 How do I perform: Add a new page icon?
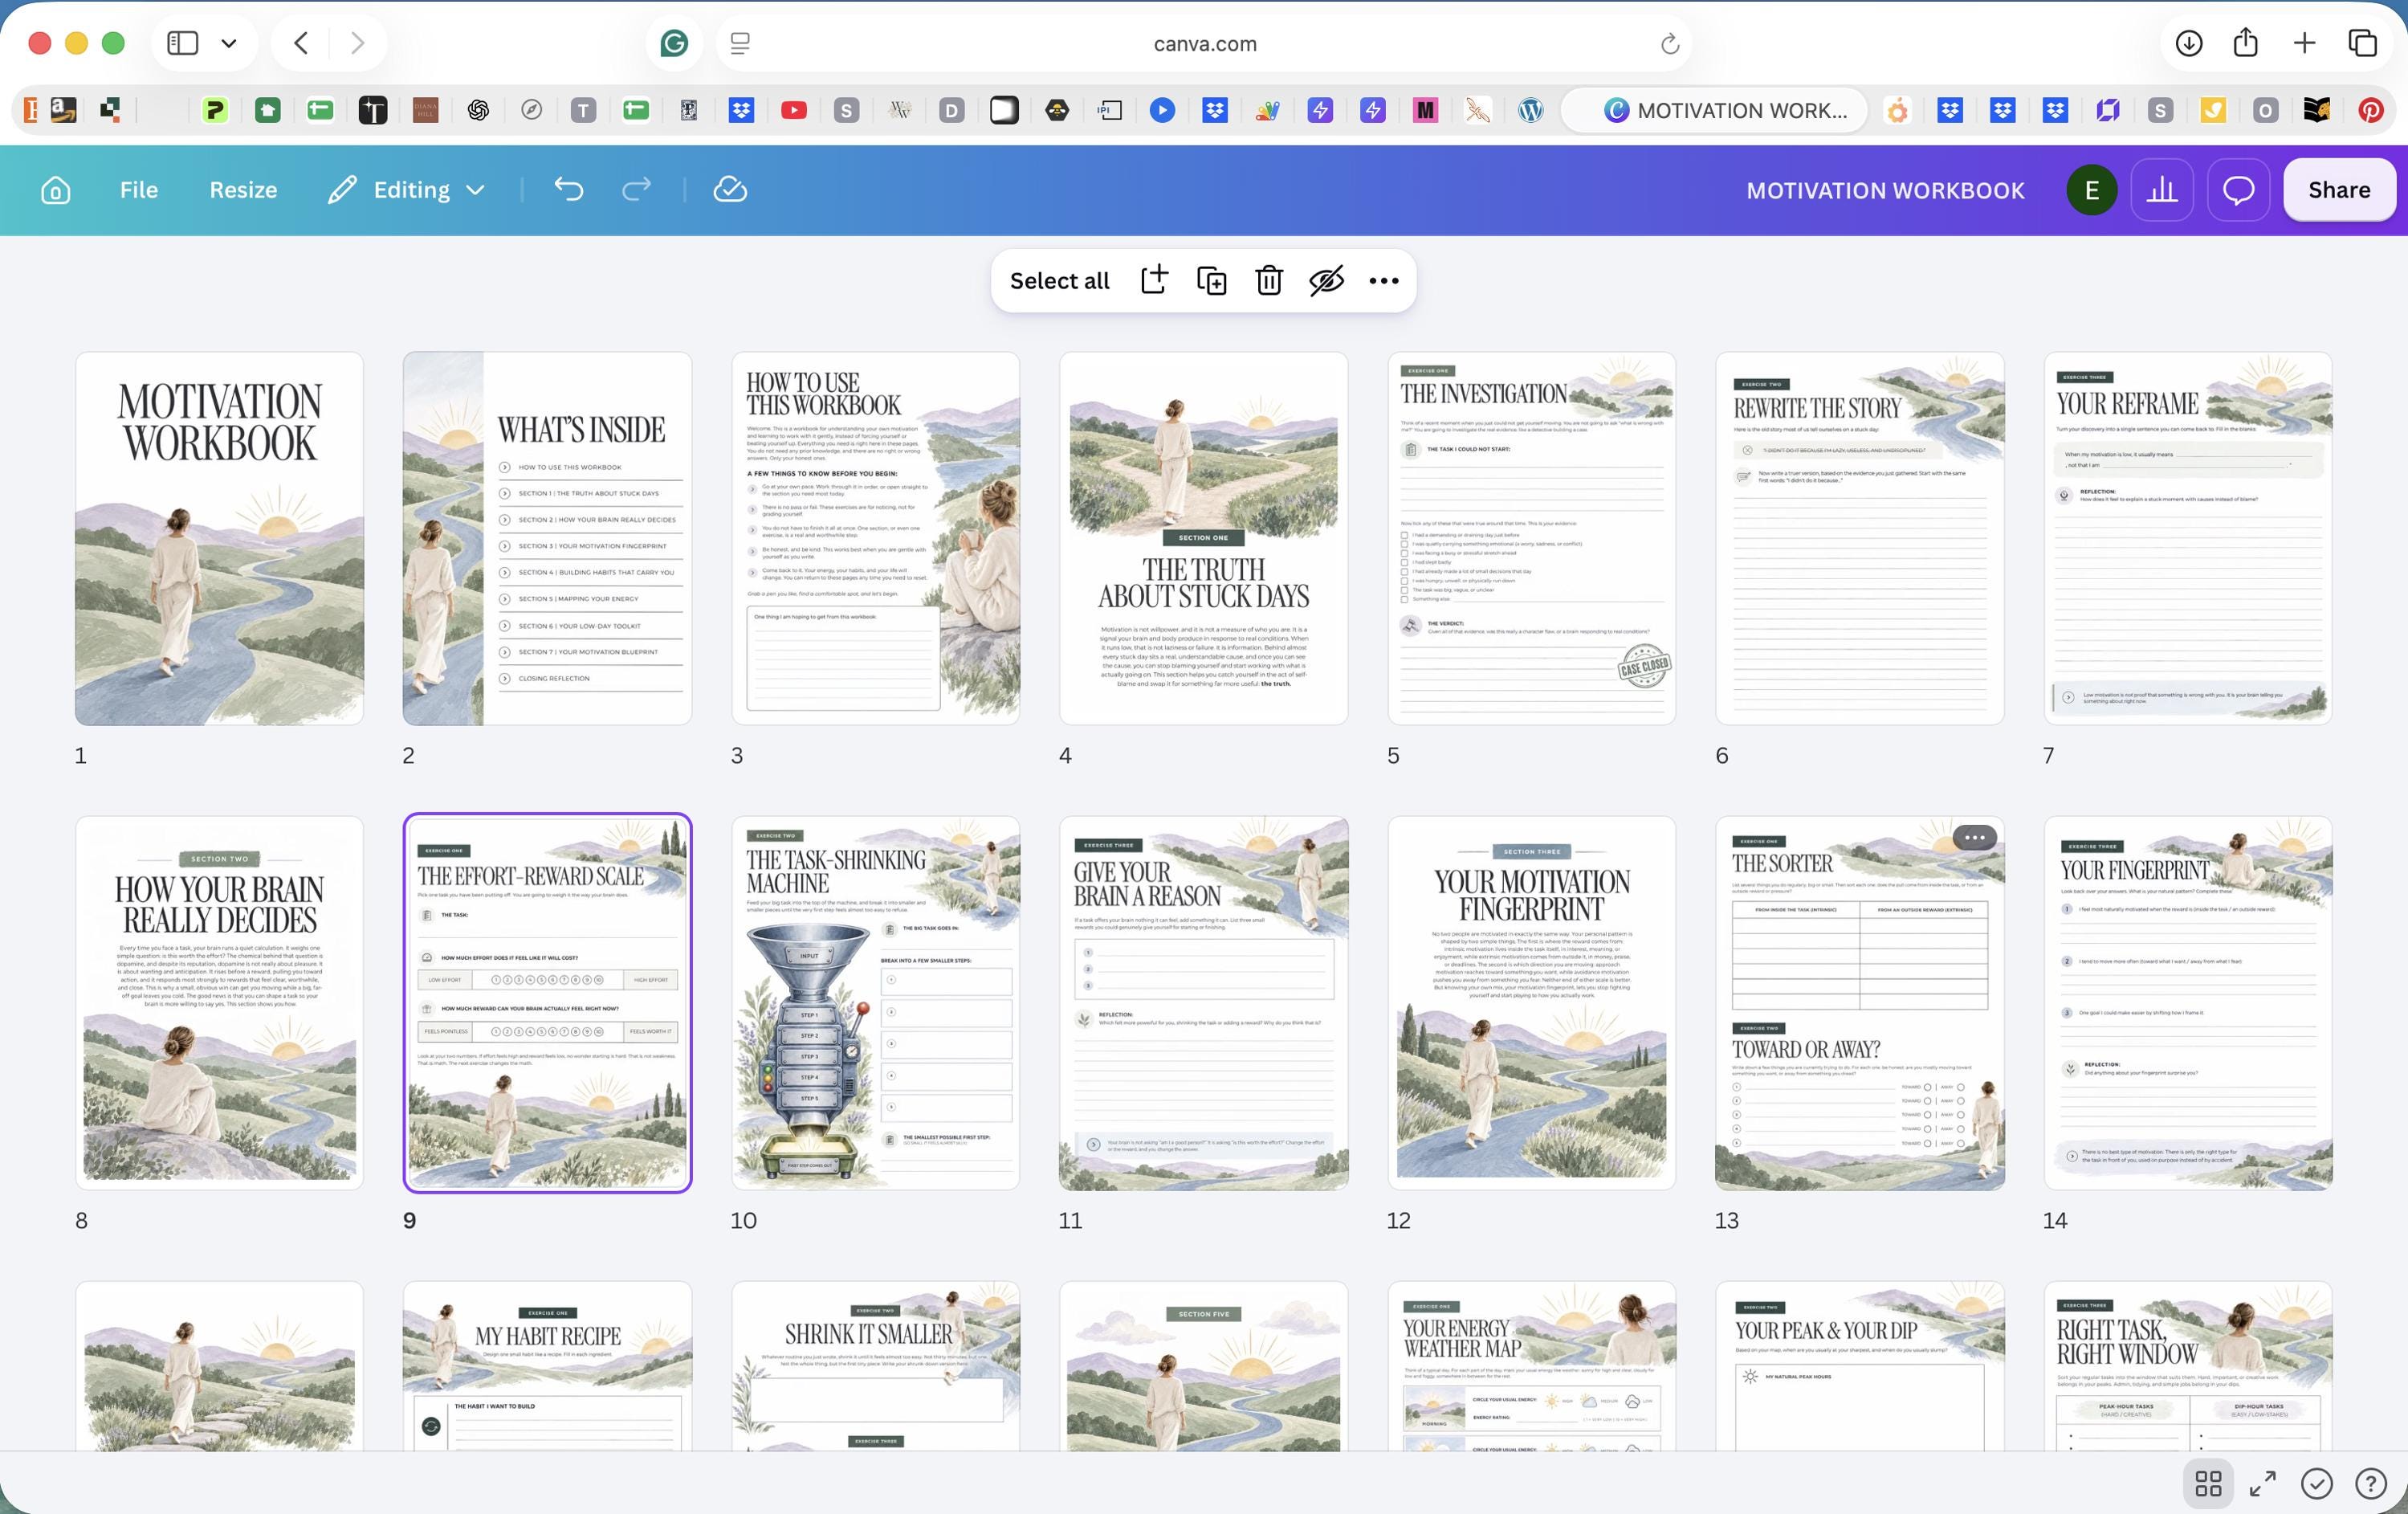tap(1154, 281)
